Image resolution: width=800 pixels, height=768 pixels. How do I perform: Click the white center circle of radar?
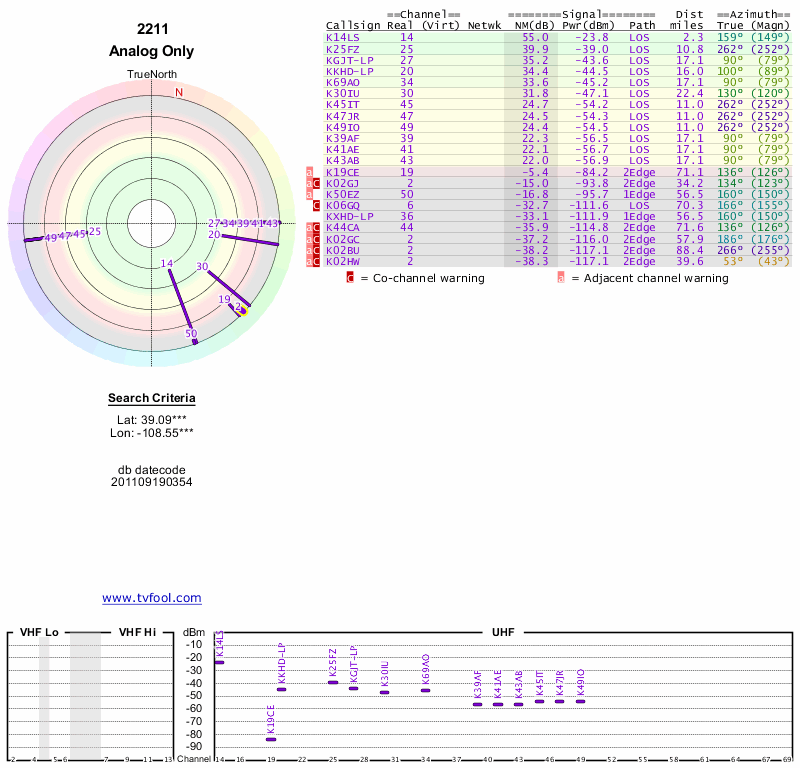[x=152, y=222]
